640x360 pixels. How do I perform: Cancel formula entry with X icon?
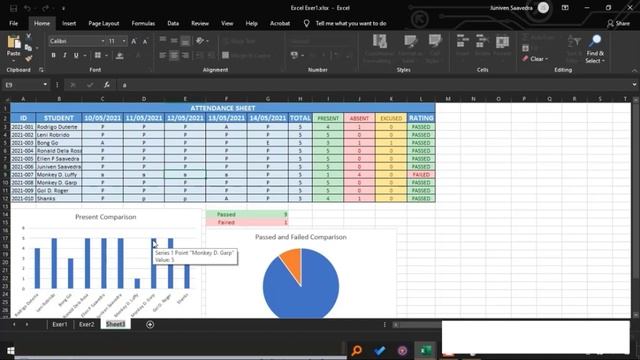pos(73,85)
